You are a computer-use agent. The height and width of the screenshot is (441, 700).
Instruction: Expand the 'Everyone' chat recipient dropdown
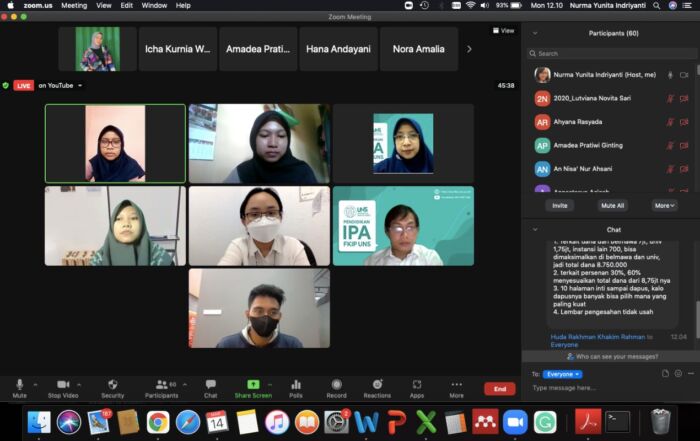563,374
